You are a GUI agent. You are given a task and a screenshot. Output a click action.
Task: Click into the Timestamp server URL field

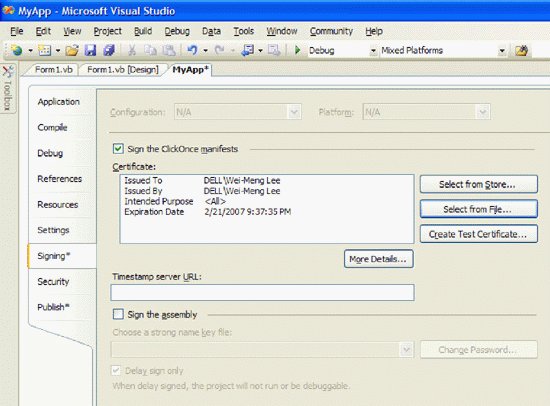click(262, 292)
